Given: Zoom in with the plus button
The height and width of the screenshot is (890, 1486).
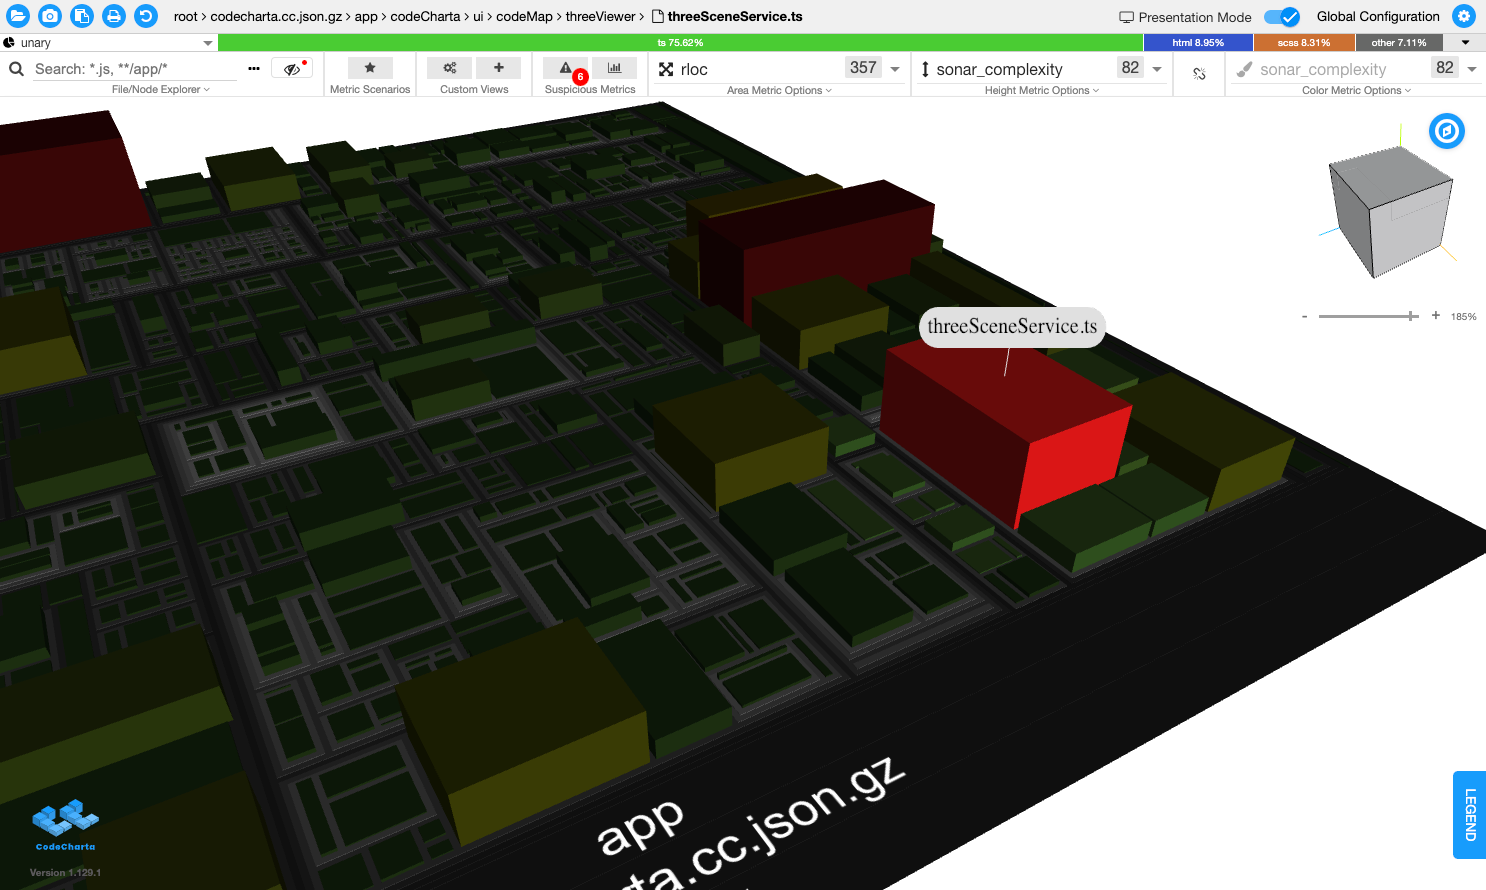Looking at the screenshot, I should click(x=1436, y=315).
